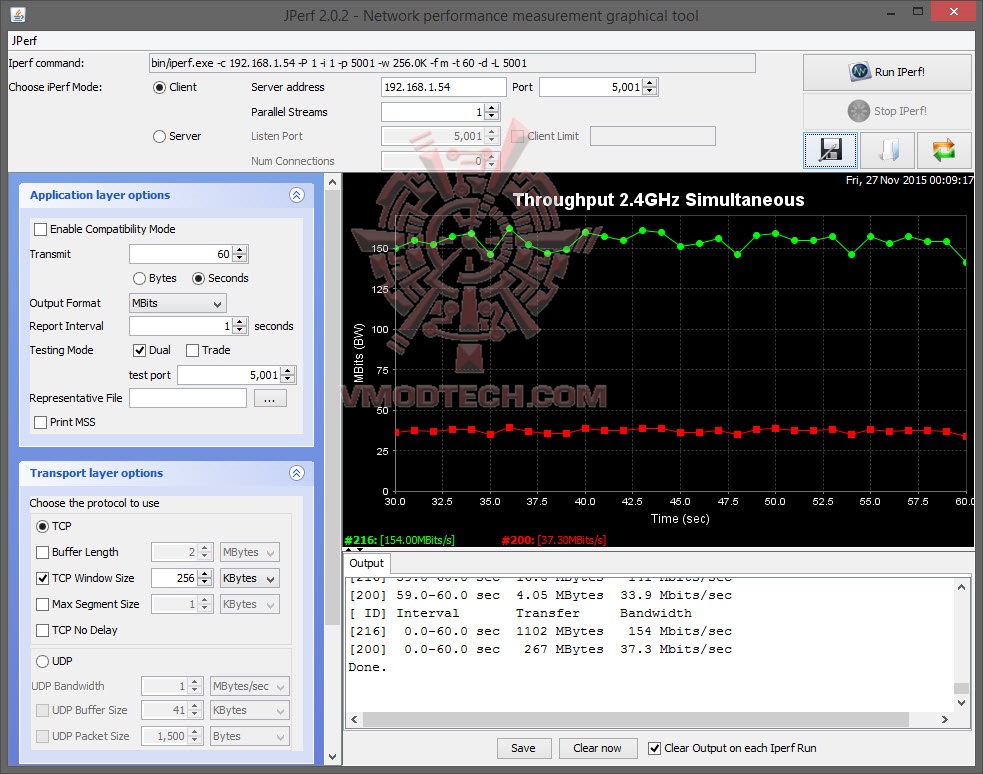Increase Parallel Streams stepper value
The width and height of the screenshot is (983, 774).
pos(492,108)
